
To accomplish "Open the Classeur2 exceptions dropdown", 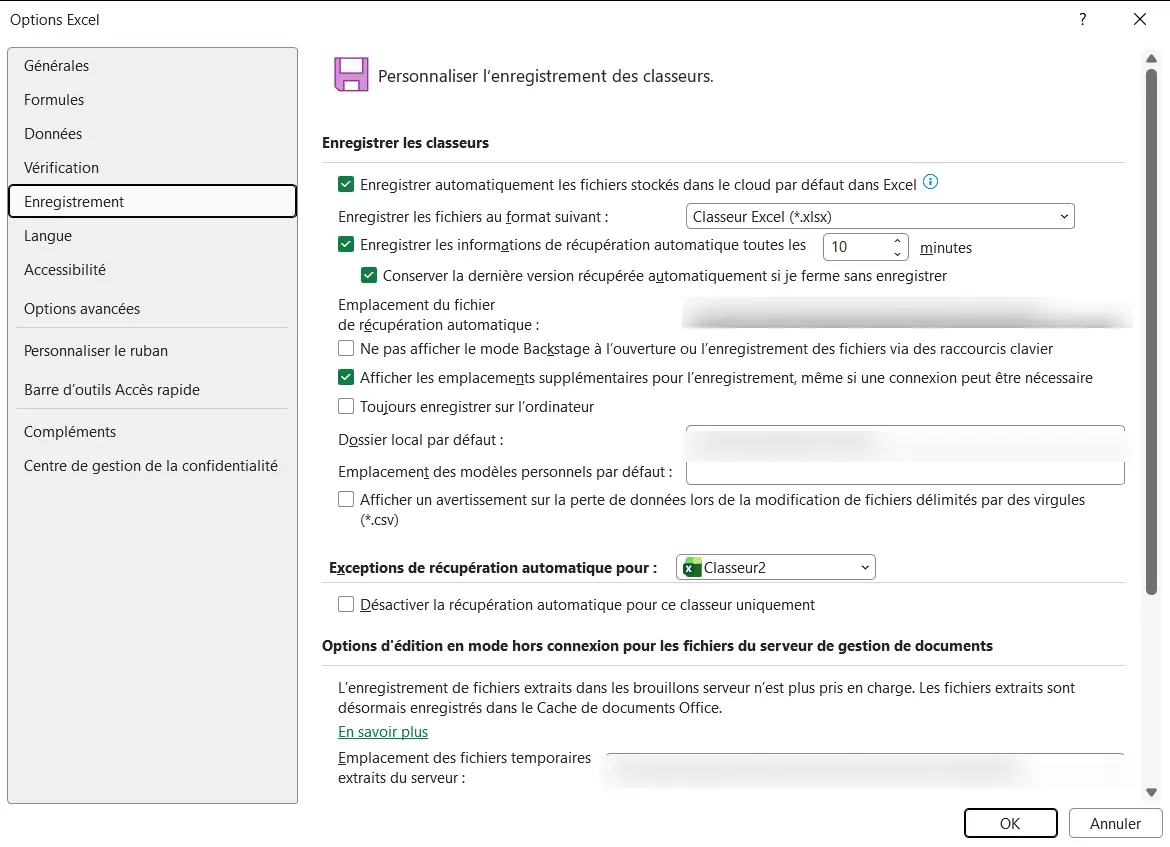I will click(x=775, y=568).
